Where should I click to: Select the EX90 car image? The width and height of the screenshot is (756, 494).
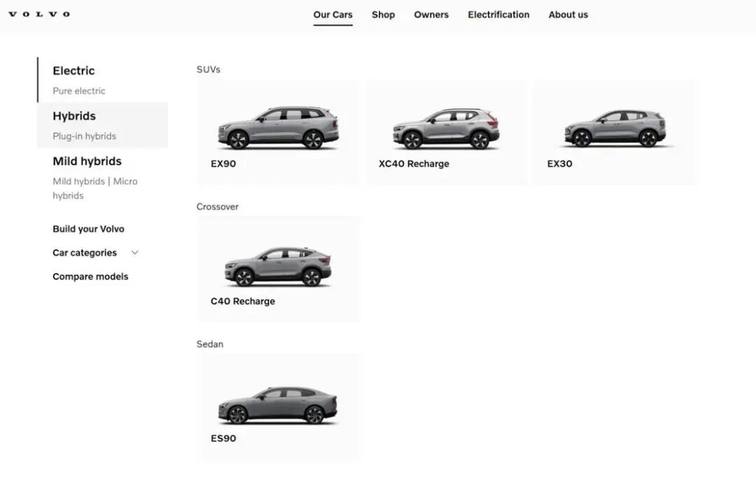pyautogui.click(x=278, y=127)
